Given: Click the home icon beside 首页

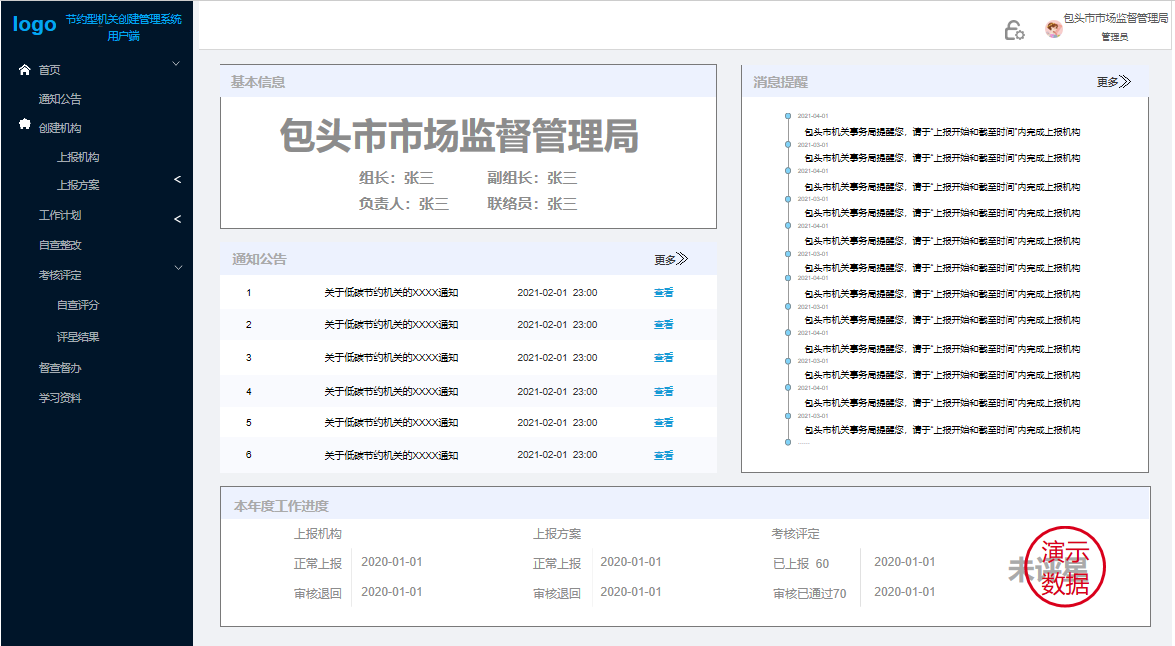Looking at the screenshot, I should (x=25, y=70).
